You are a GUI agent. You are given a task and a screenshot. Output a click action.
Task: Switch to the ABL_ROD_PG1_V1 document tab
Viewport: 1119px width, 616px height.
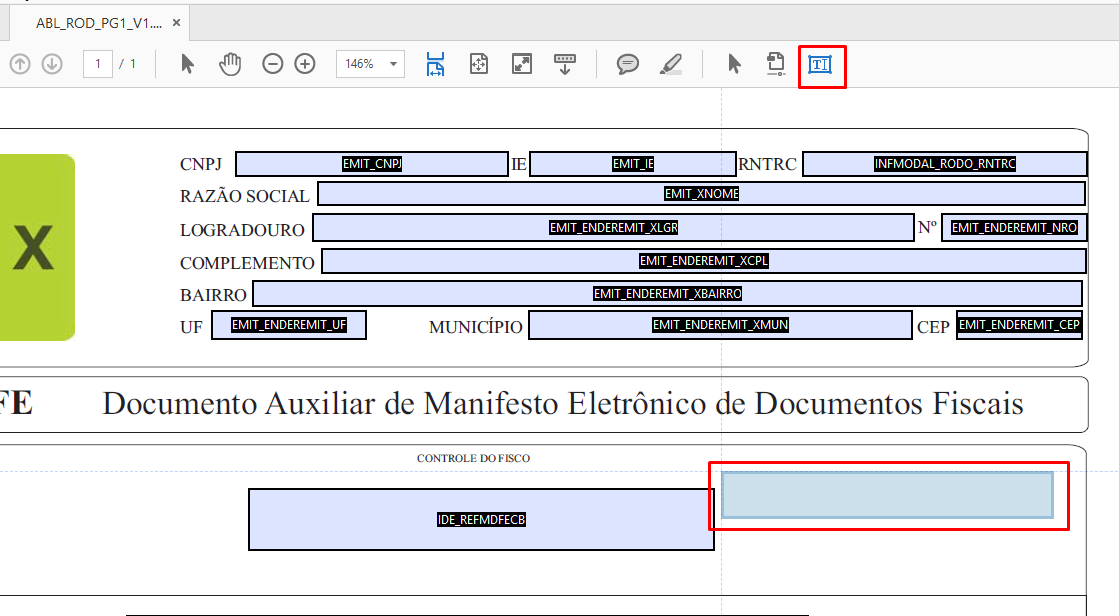click(98, 22)
